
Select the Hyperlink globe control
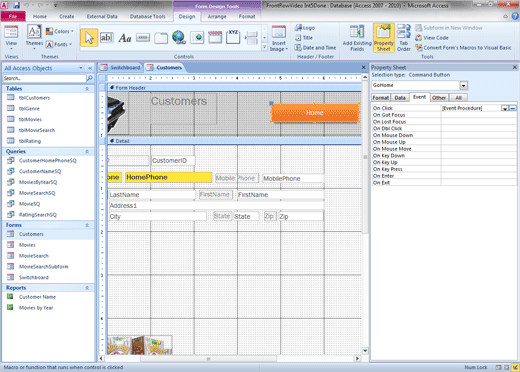tap(179, 38)
